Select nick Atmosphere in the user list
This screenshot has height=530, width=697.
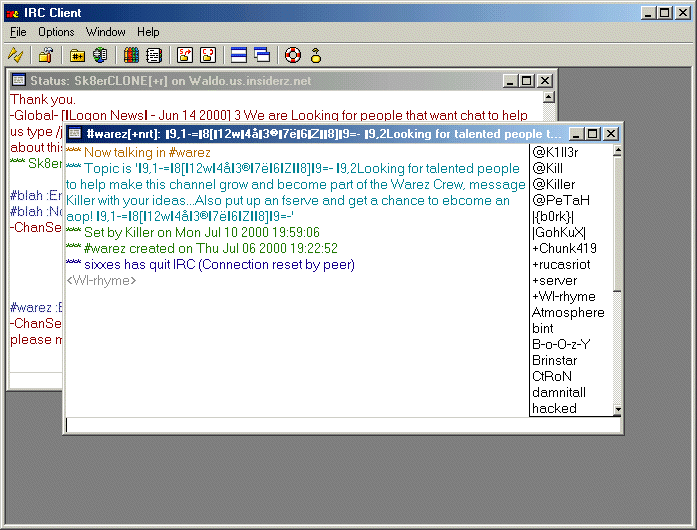[x=568, y=312]
